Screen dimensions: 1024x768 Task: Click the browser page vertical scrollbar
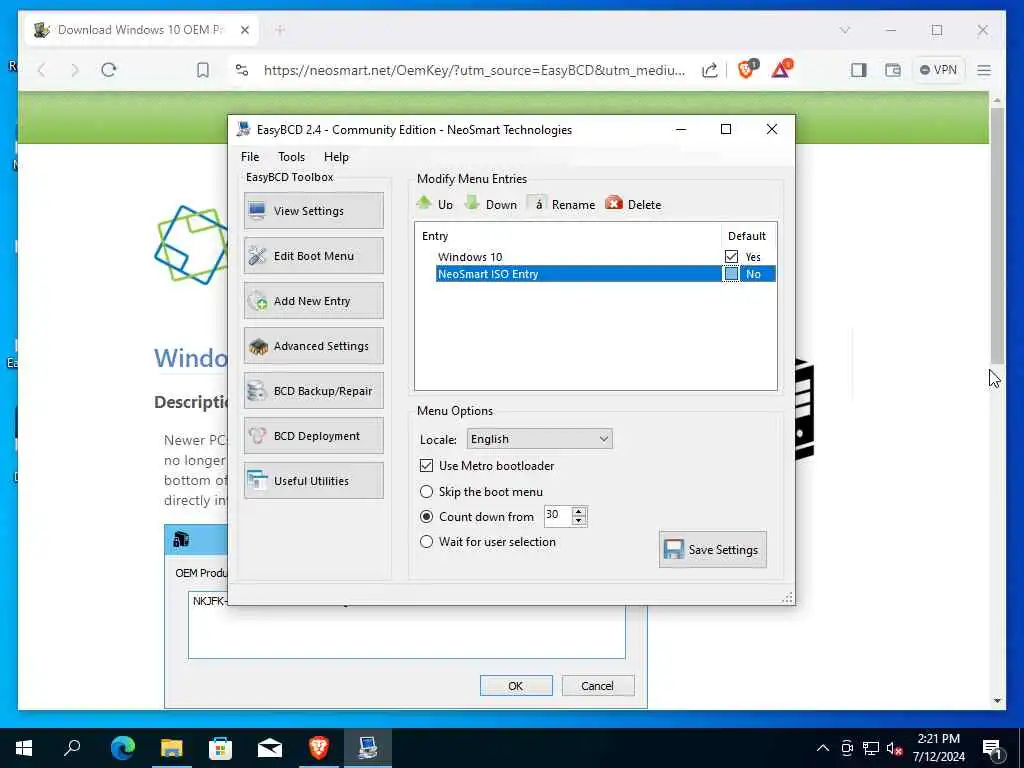pos(997,235)
